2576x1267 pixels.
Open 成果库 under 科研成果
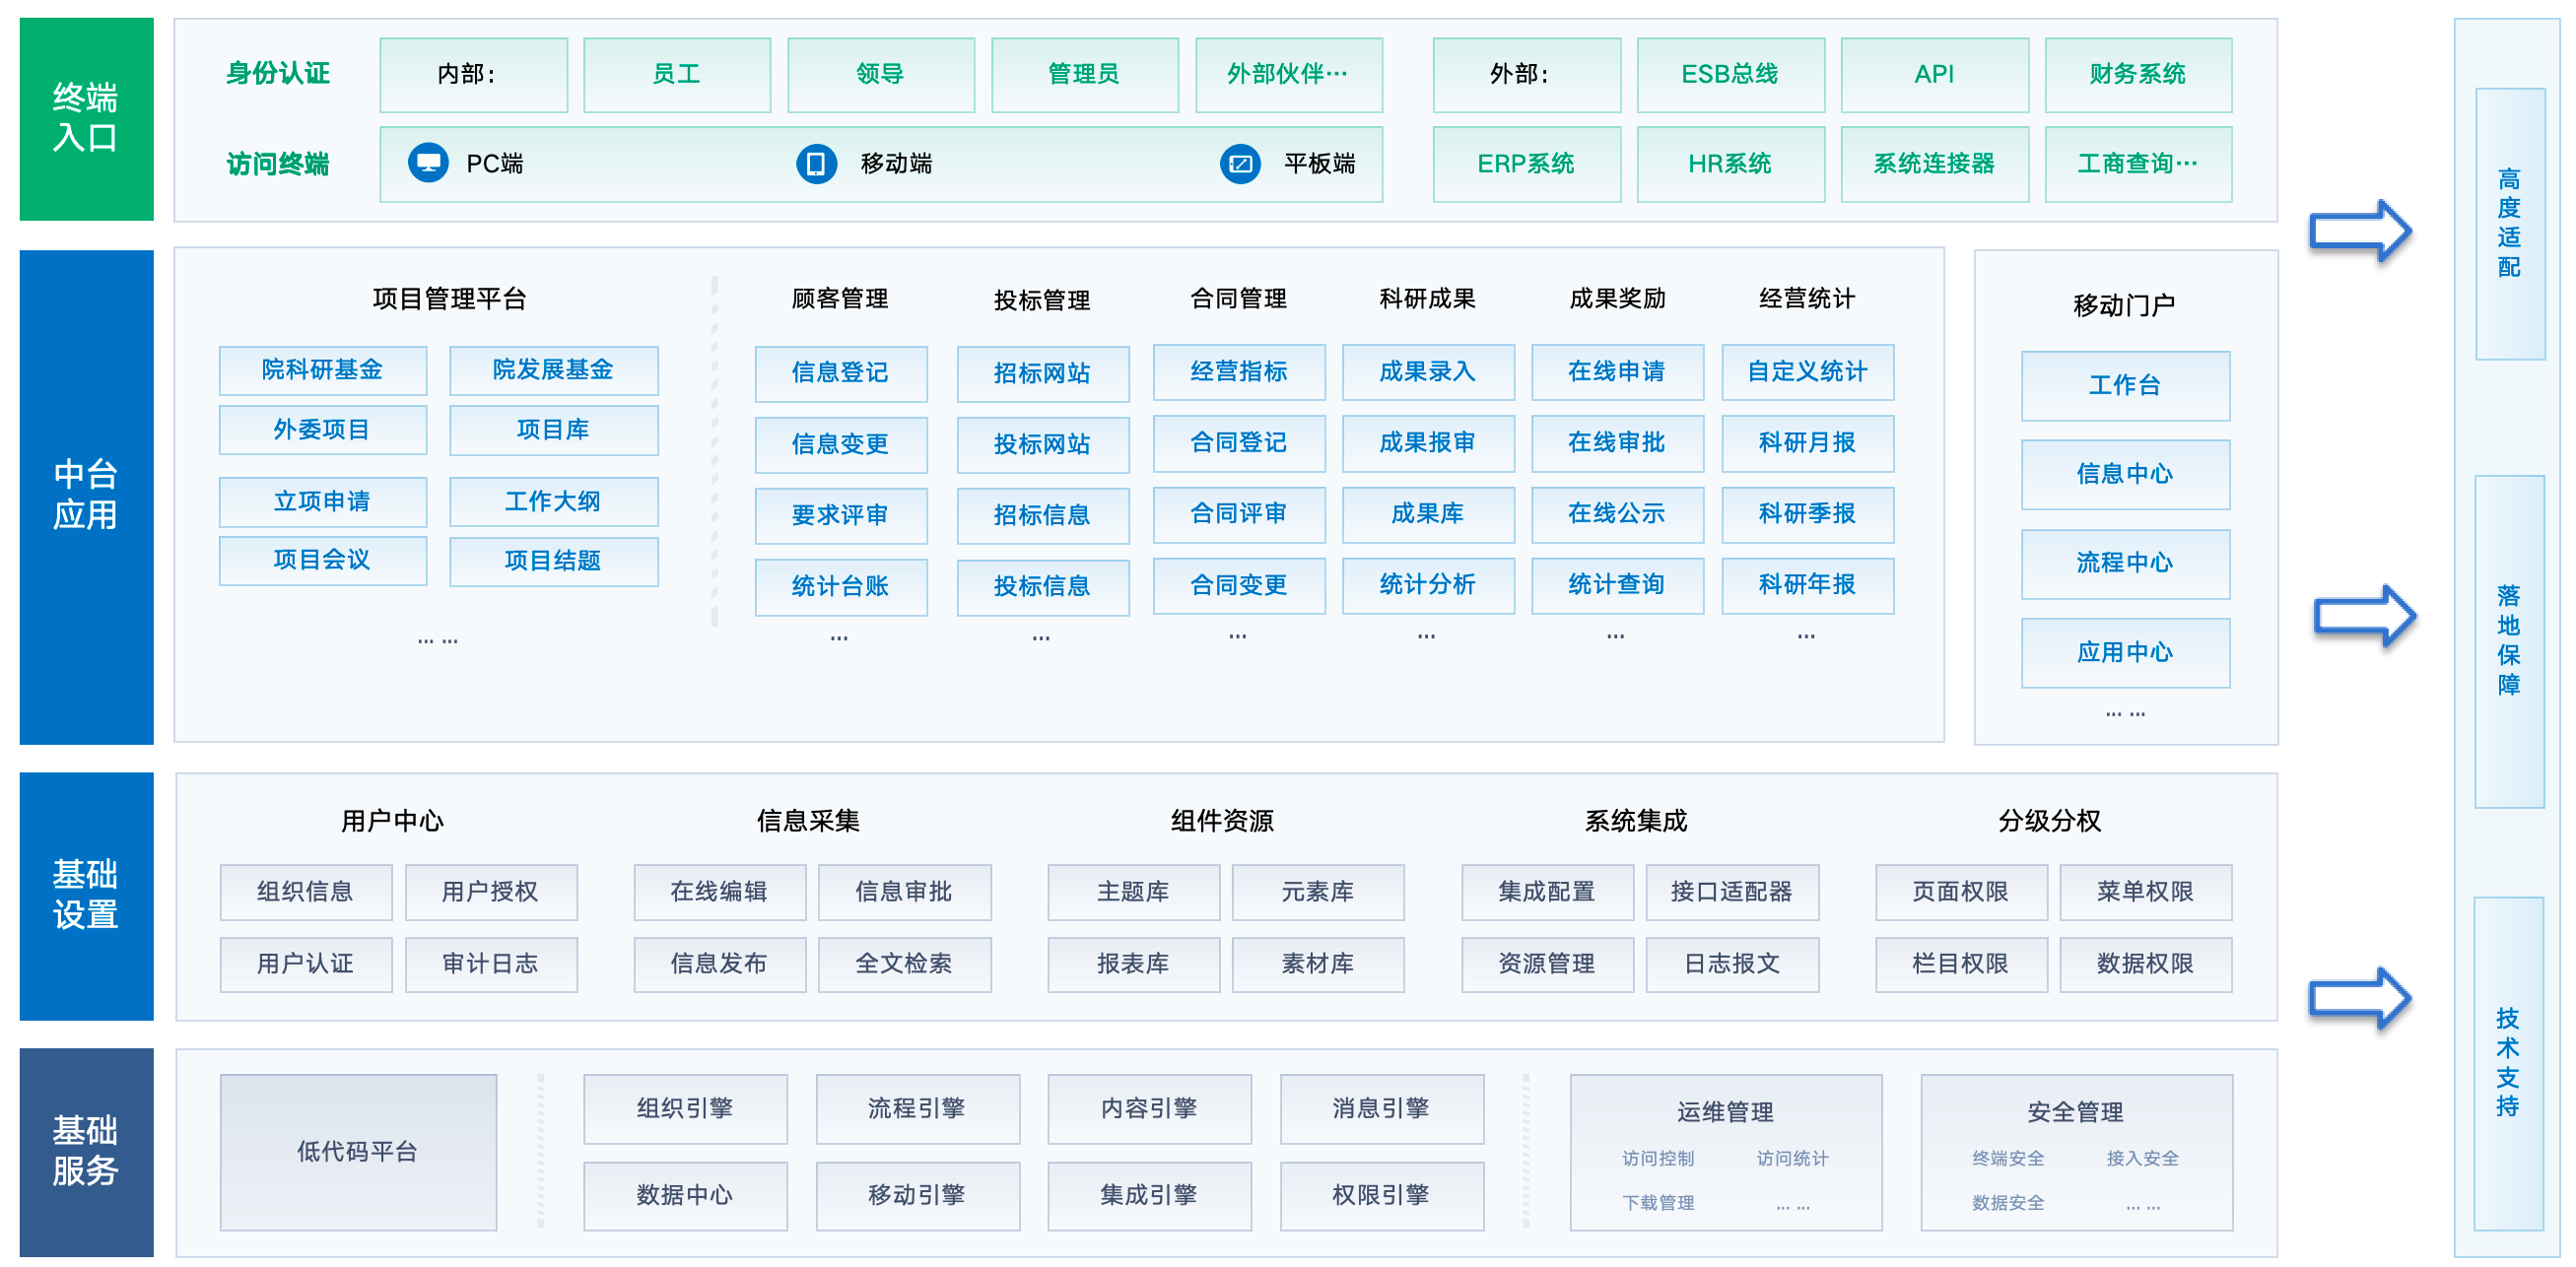click(1428, 515)
